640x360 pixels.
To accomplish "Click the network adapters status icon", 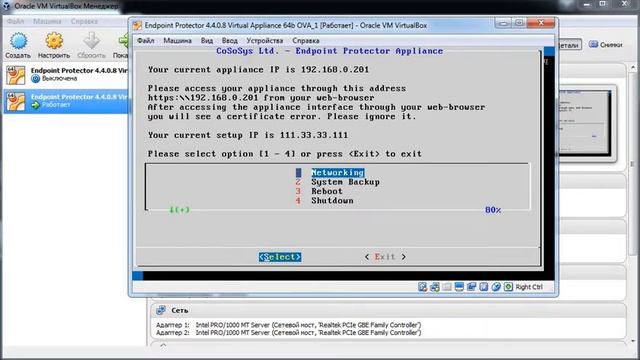I will (x=459, y=287).
